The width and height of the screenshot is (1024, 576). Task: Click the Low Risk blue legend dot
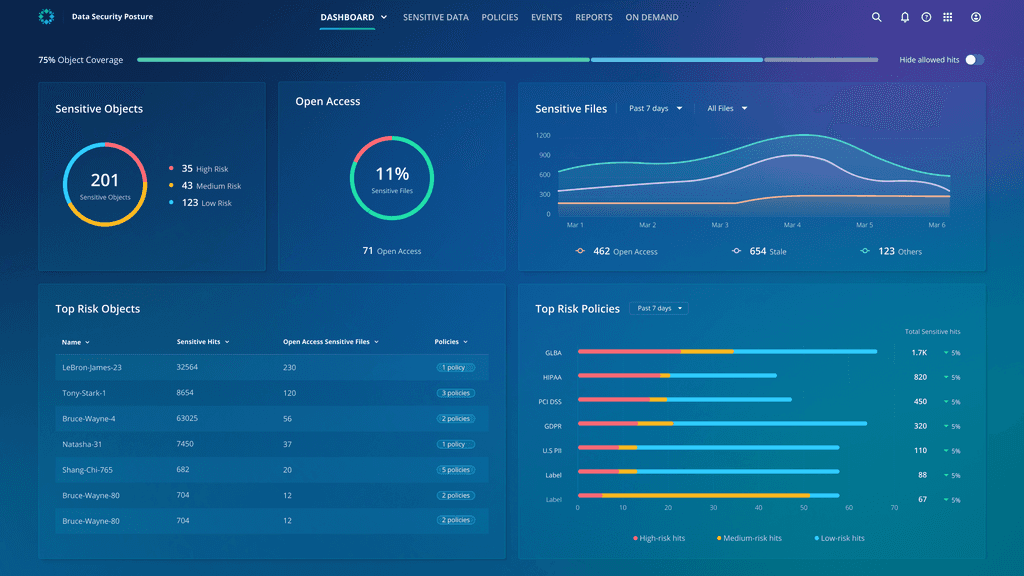[x=171, y=202]
